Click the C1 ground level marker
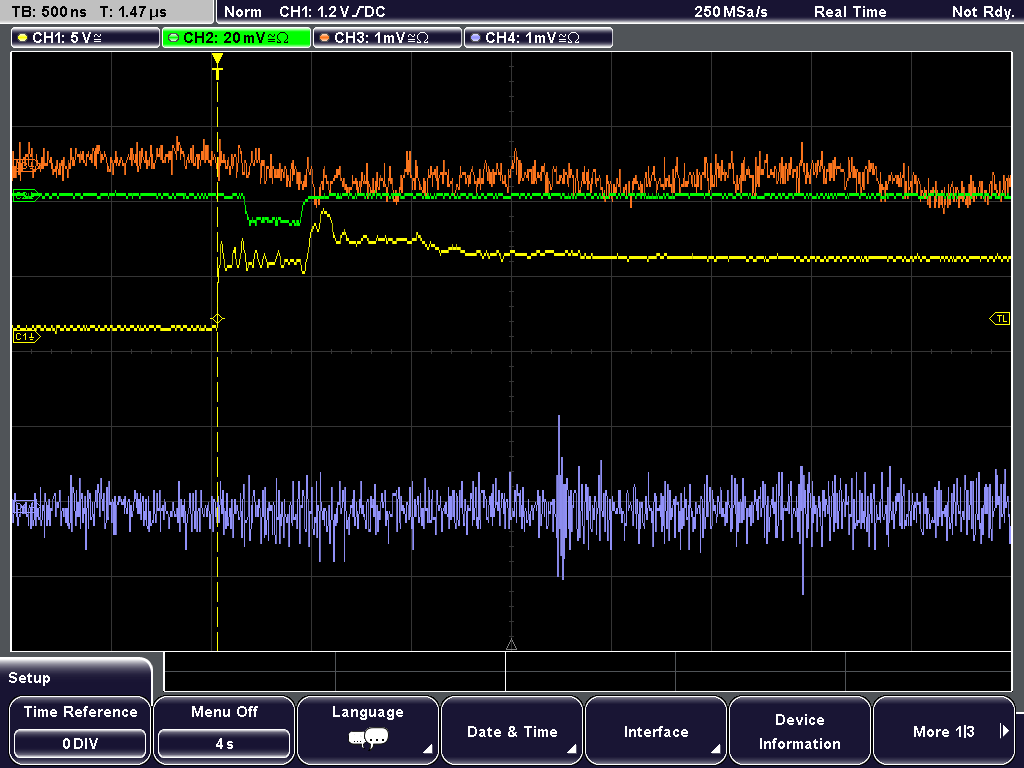 click(26, 336)
